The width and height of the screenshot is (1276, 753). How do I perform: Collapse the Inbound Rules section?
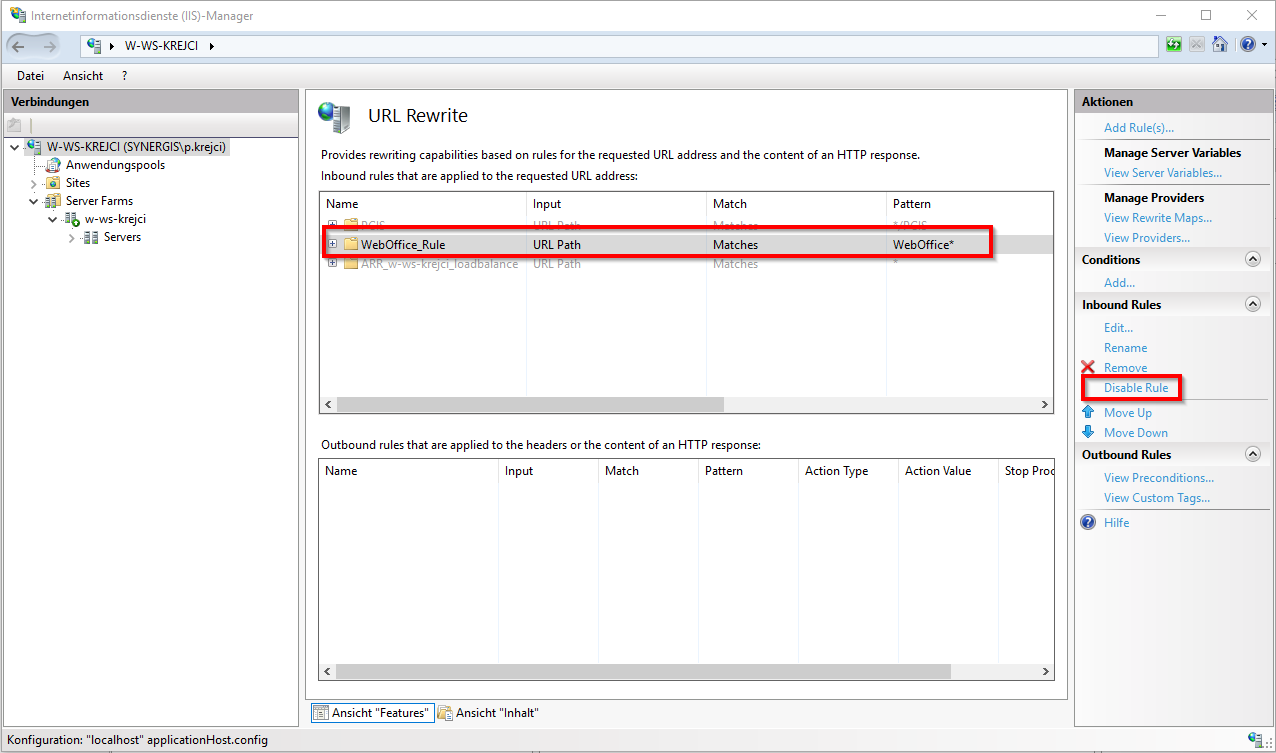click(x=1252, y=303)
